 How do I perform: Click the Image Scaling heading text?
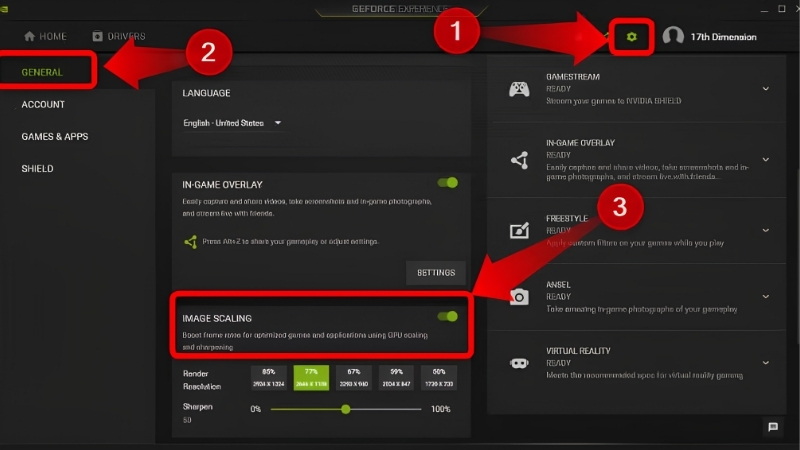[217, 318]
